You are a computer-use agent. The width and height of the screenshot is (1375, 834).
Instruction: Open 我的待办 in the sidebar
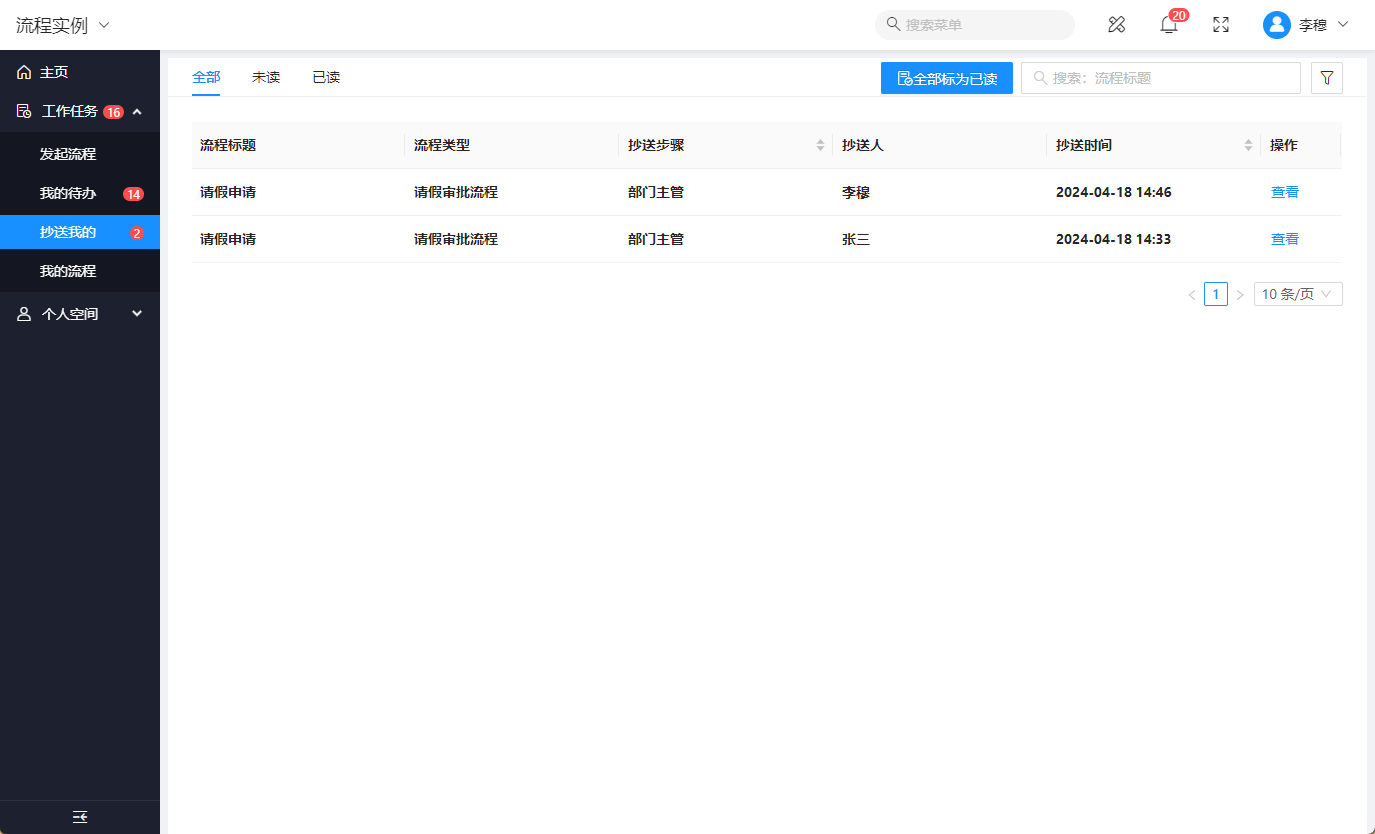point(68,193)
